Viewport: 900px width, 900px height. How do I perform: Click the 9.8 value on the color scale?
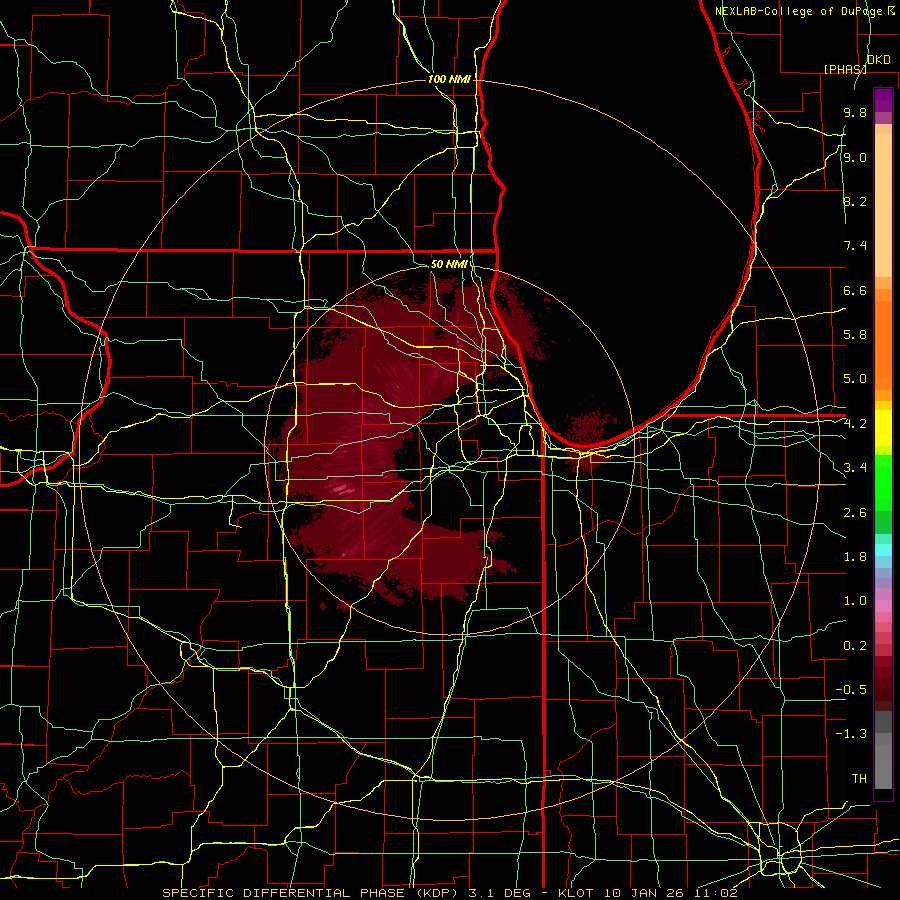tap(855, 113)
